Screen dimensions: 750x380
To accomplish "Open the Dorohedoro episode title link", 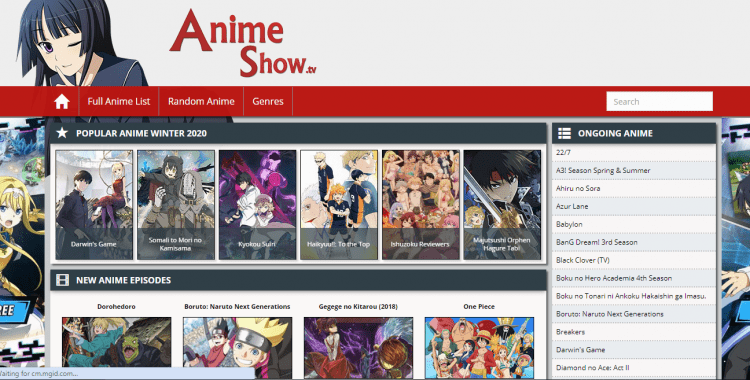I will click(x=116, y=306).
